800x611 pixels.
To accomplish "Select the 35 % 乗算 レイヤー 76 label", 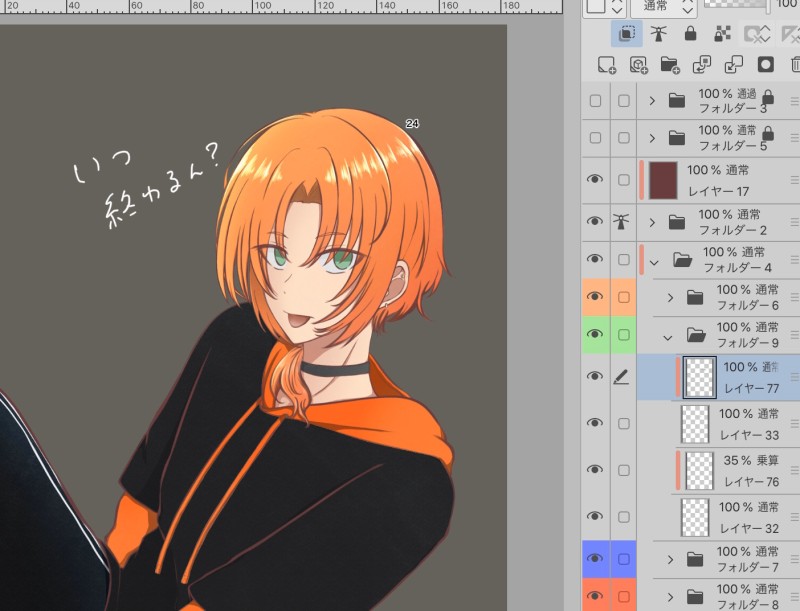I will 752,471.
